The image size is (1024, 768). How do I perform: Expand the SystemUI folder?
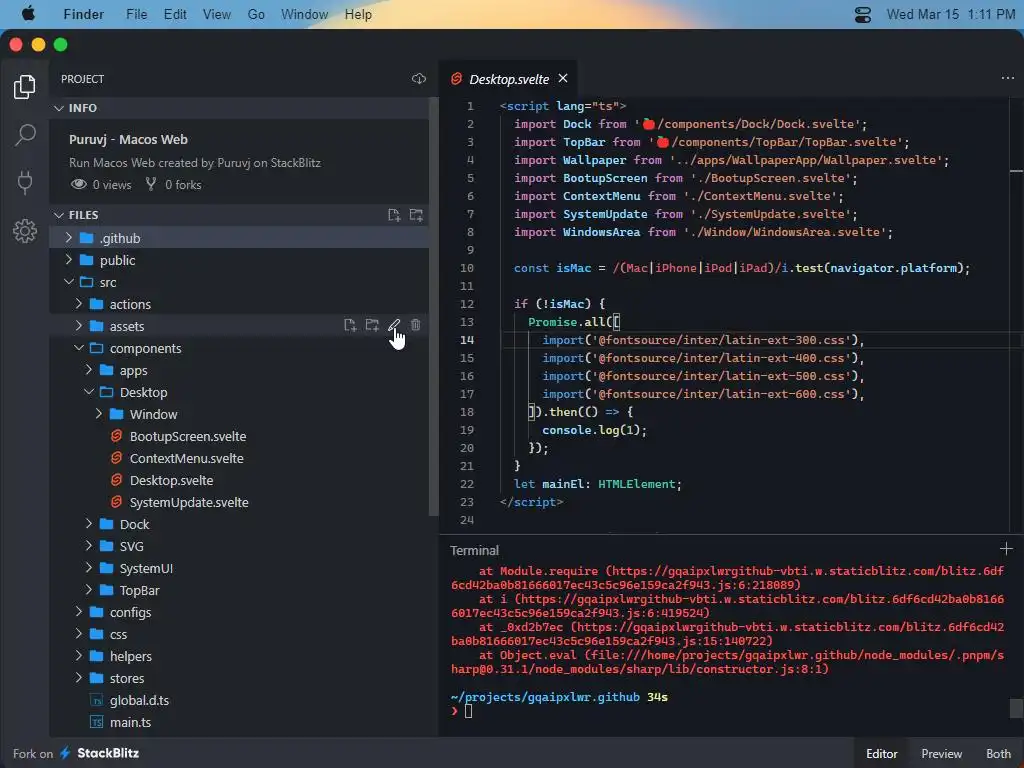coord(89,568)
